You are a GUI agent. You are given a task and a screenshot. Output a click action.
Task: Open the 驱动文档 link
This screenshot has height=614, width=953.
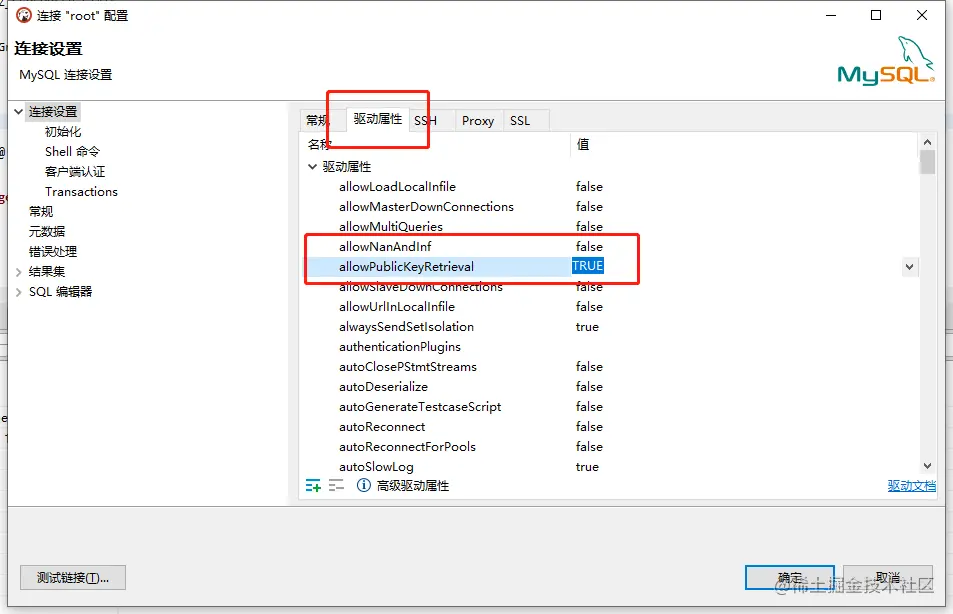911,486
